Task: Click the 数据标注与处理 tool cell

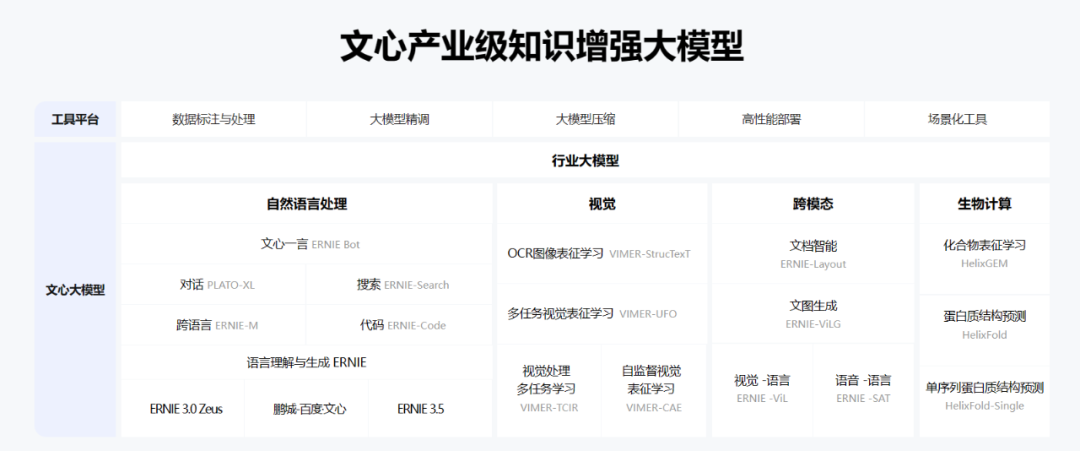Action: tap(213, 119)
